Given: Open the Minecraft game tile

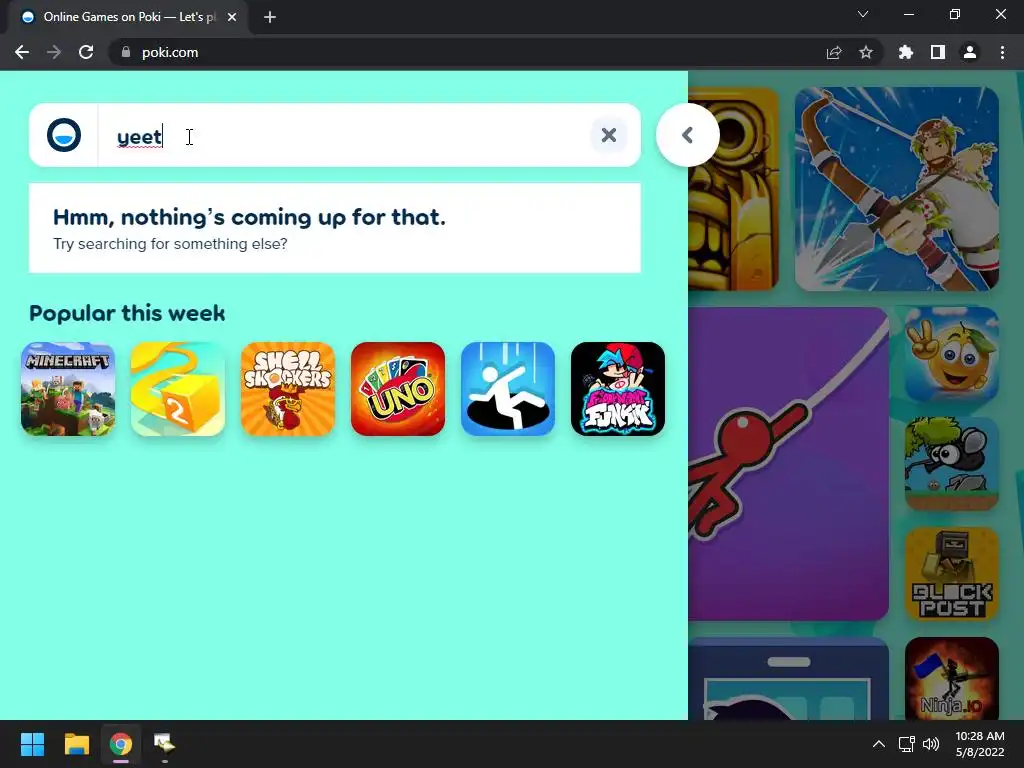Looking at the screenshot, I should pyautogui.click(x=68, y=389).
